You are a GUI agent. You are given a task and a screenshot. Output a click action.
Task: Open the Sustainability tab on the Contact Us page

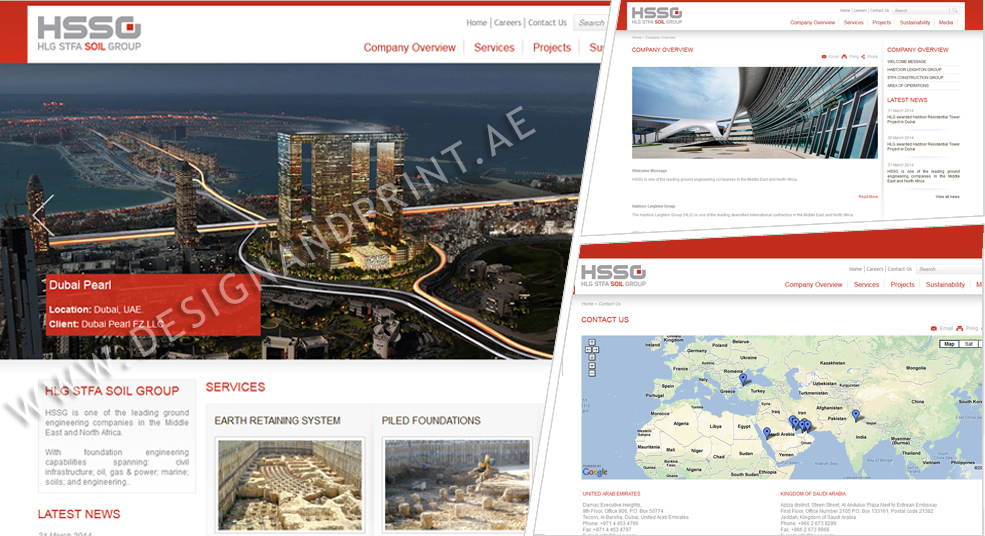tap(945, 284)
